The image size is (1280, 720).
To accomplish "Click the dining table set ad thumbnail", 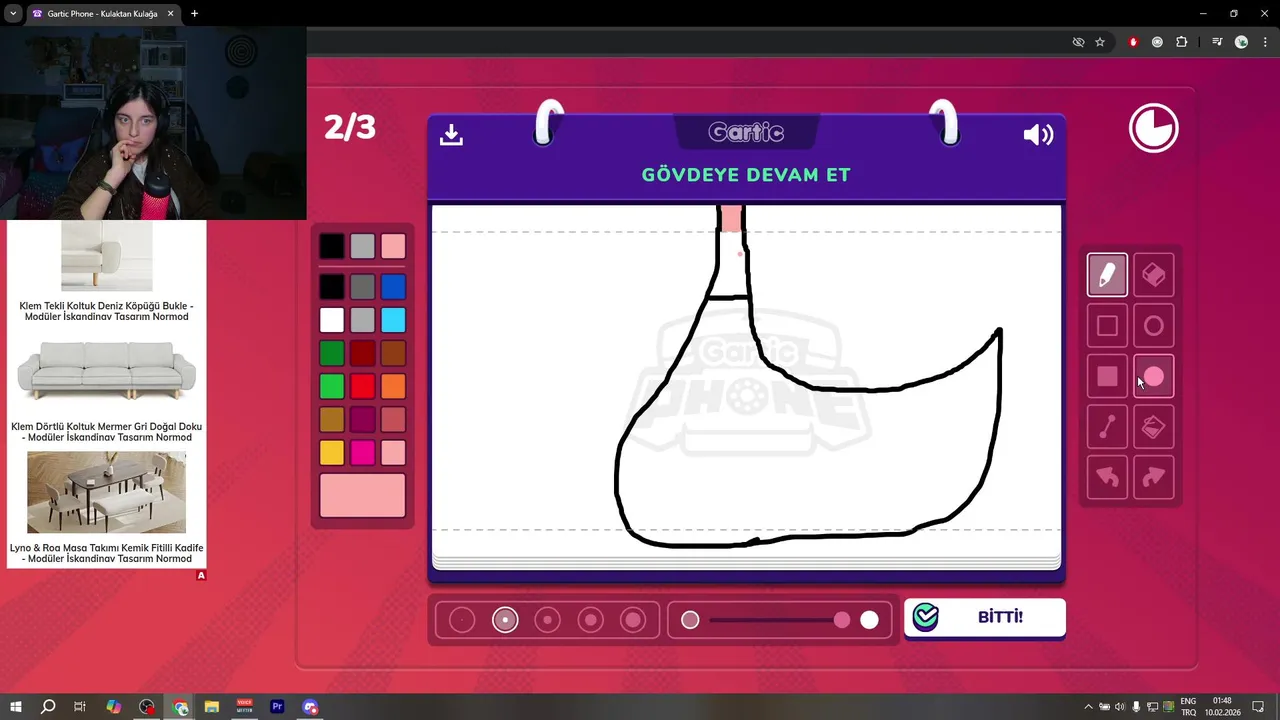I will click(106, 492).
